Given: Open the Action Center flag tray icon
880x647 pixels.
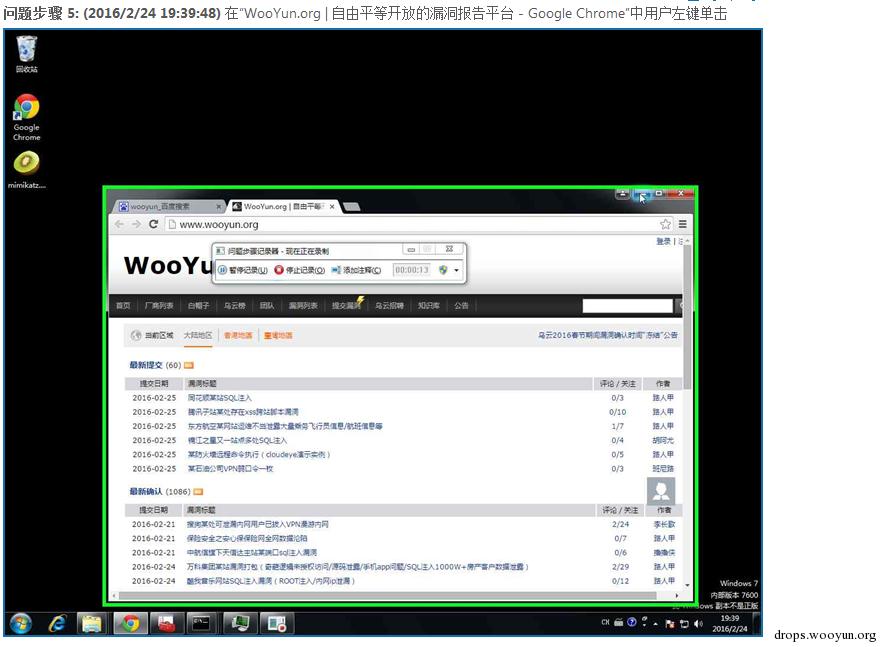Looking at the screenshot, I should click(670, 623).
